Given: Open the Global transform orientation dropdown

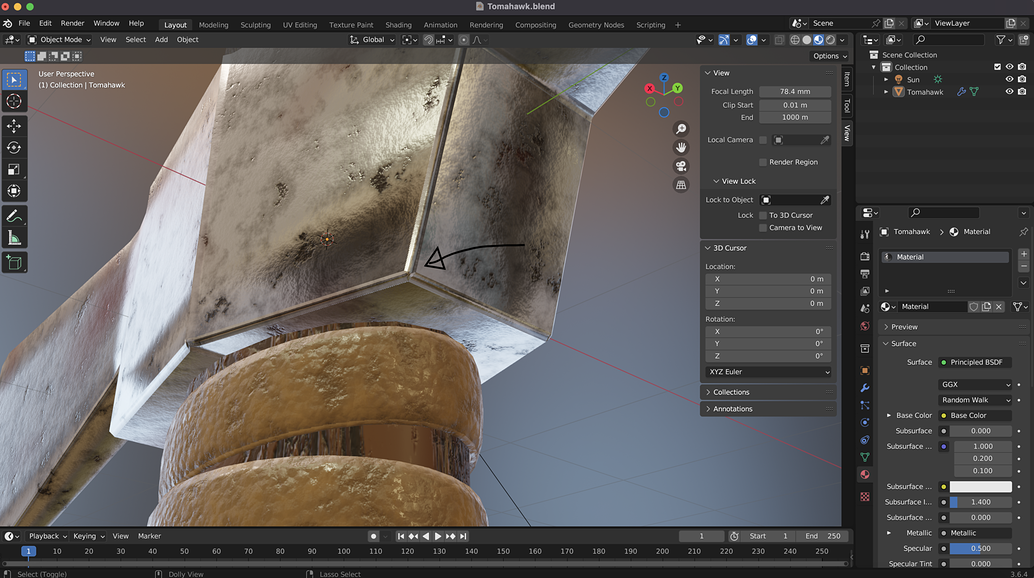Looking at the screenshot, I should click(373, 40).
